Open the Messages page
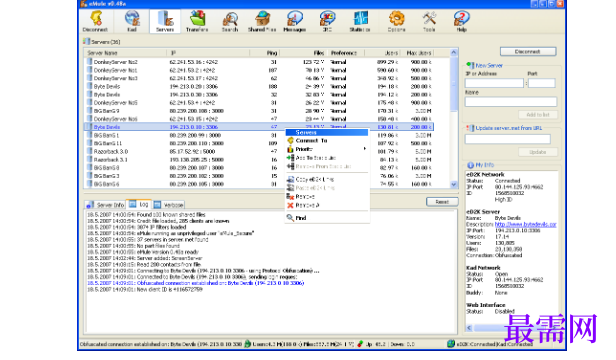 click(x=295, y=21)
